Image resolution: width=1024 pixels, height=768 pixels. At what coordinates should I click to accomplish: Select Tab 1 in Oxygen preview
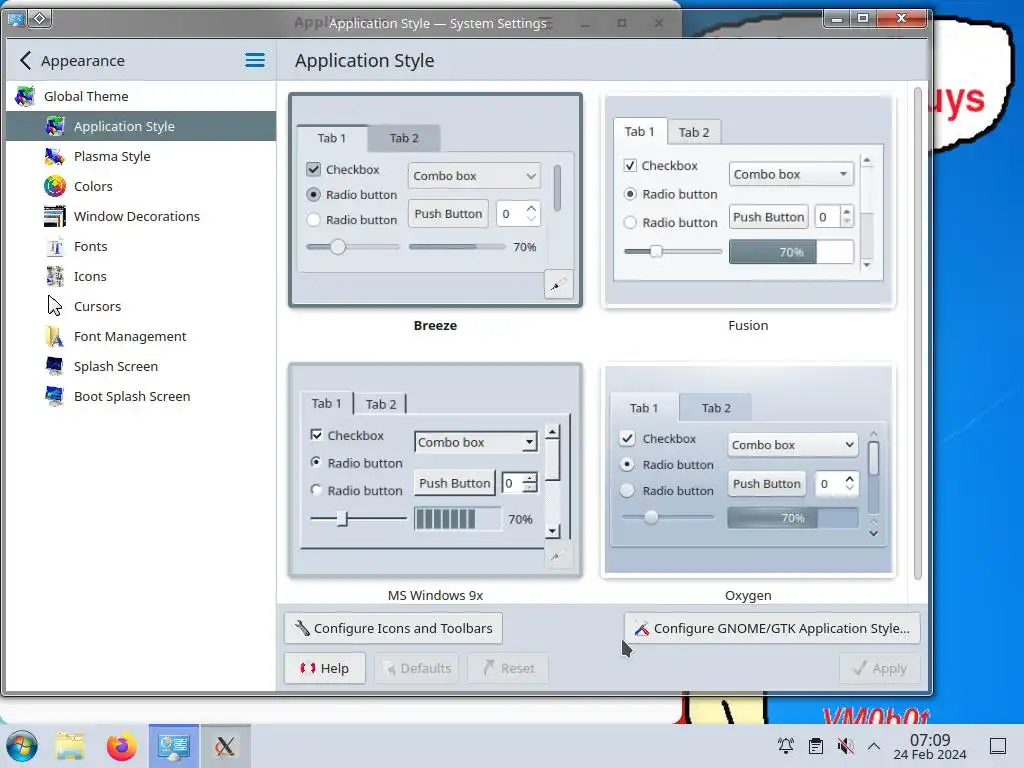[644, 408]
